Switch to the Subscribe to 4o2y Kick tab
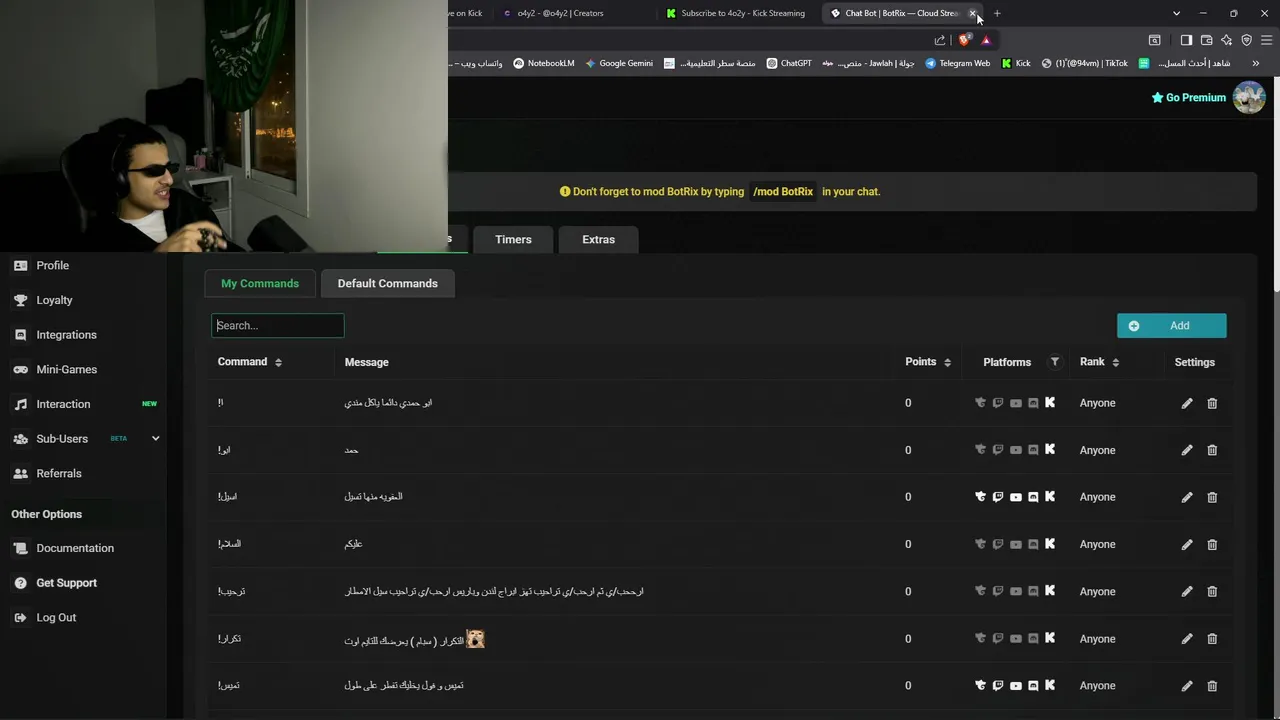Screen dimensions: 1280x720 click(x=736, y=13)
